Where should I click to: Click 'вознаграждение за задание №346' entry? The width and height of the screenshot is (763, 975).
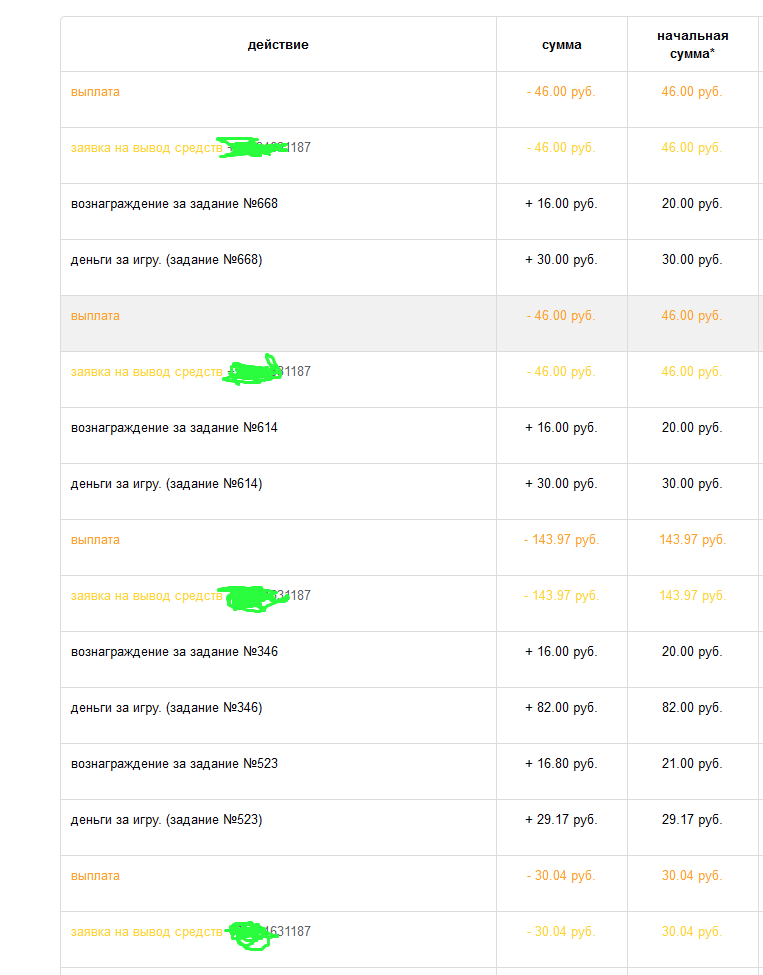(174, 652)
